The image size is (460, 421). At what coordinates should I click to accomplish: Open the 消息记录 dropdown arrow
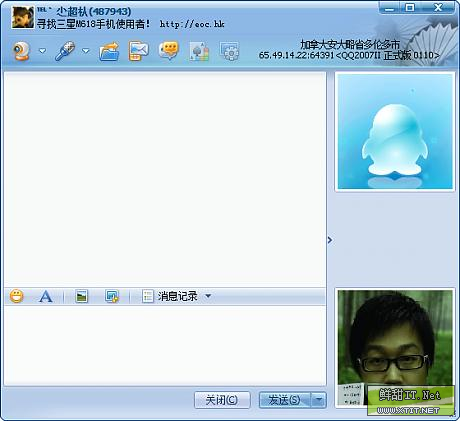click(208, 296)
